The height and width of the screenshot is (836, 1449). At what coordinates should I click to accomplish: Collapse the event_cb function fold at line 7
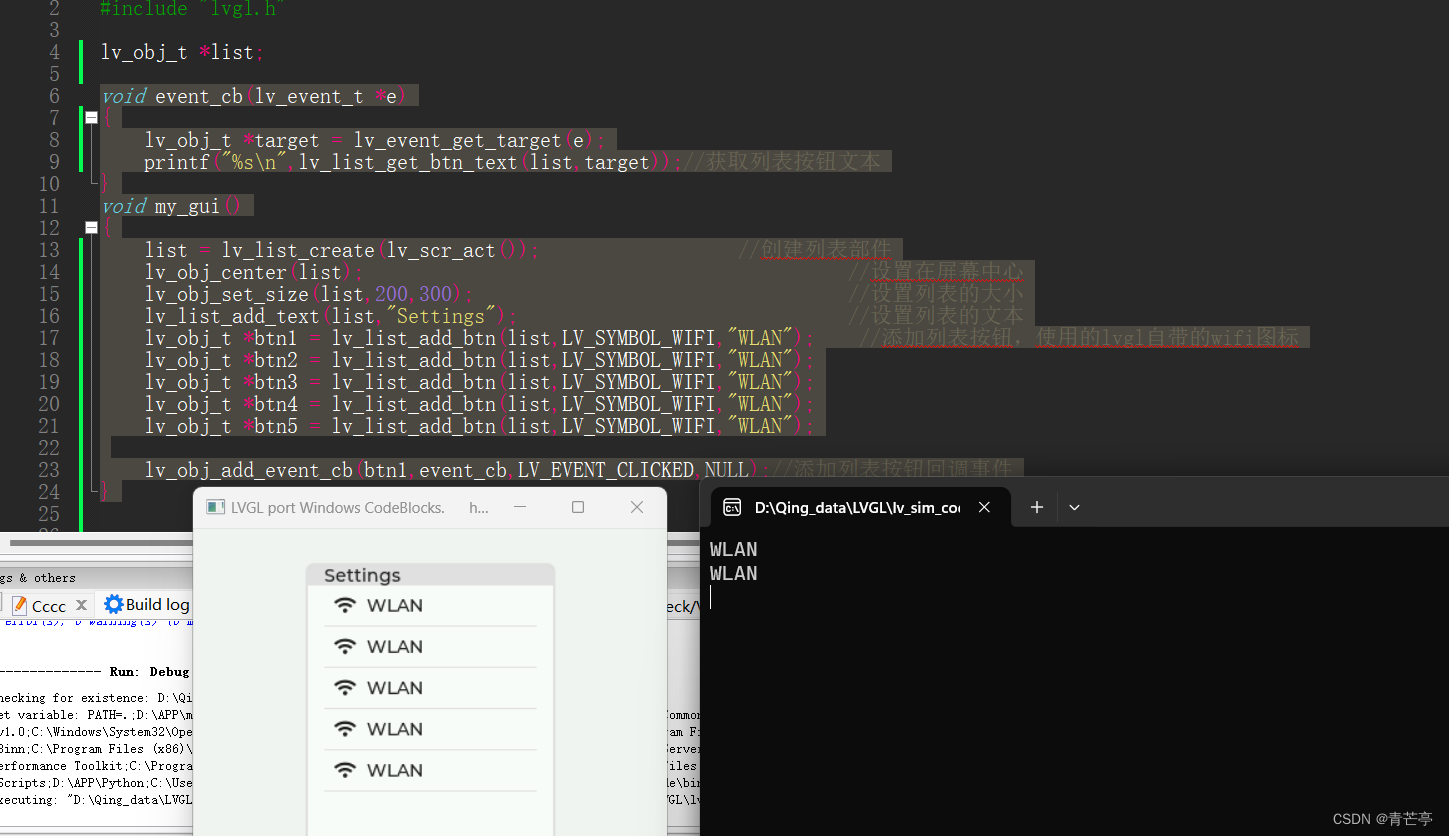[91, 117]
